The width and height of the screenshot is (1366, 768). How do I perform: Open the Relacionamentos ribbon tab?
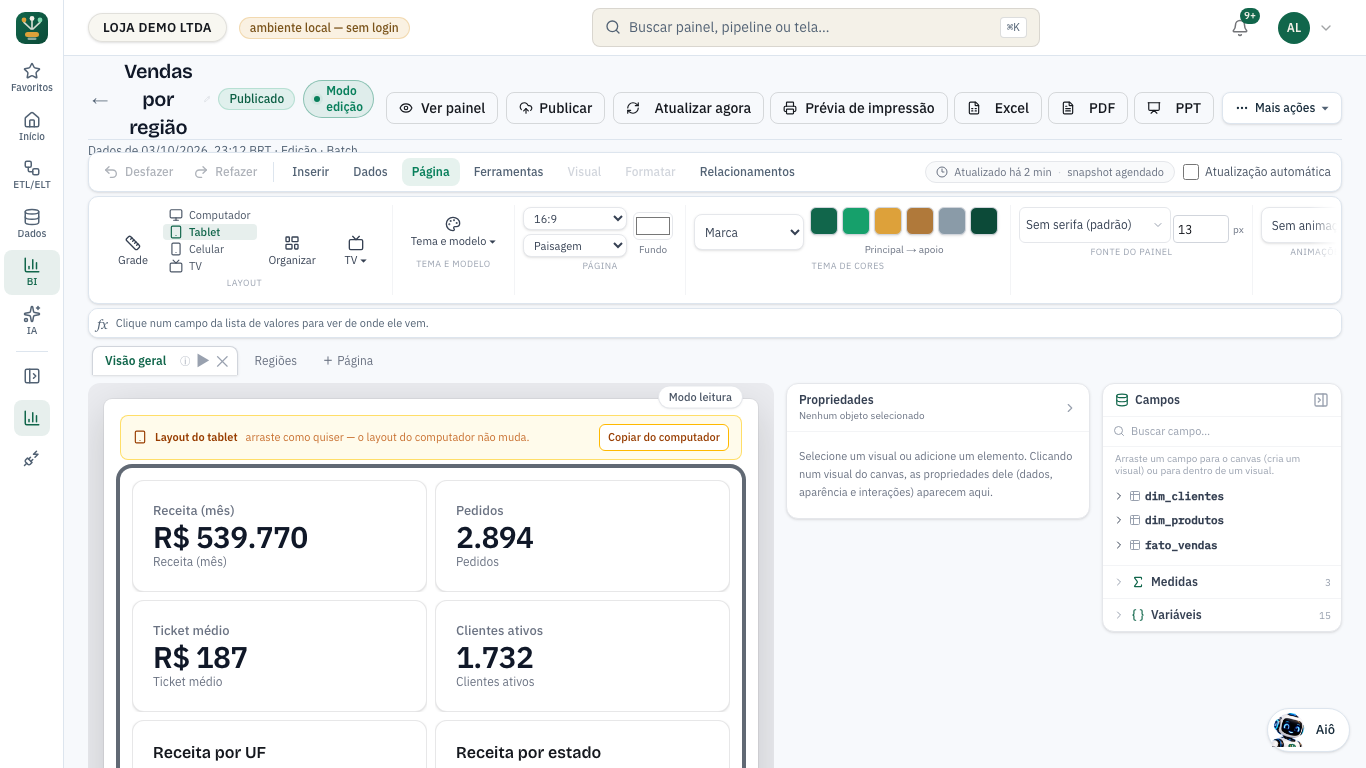coord(747,172)
